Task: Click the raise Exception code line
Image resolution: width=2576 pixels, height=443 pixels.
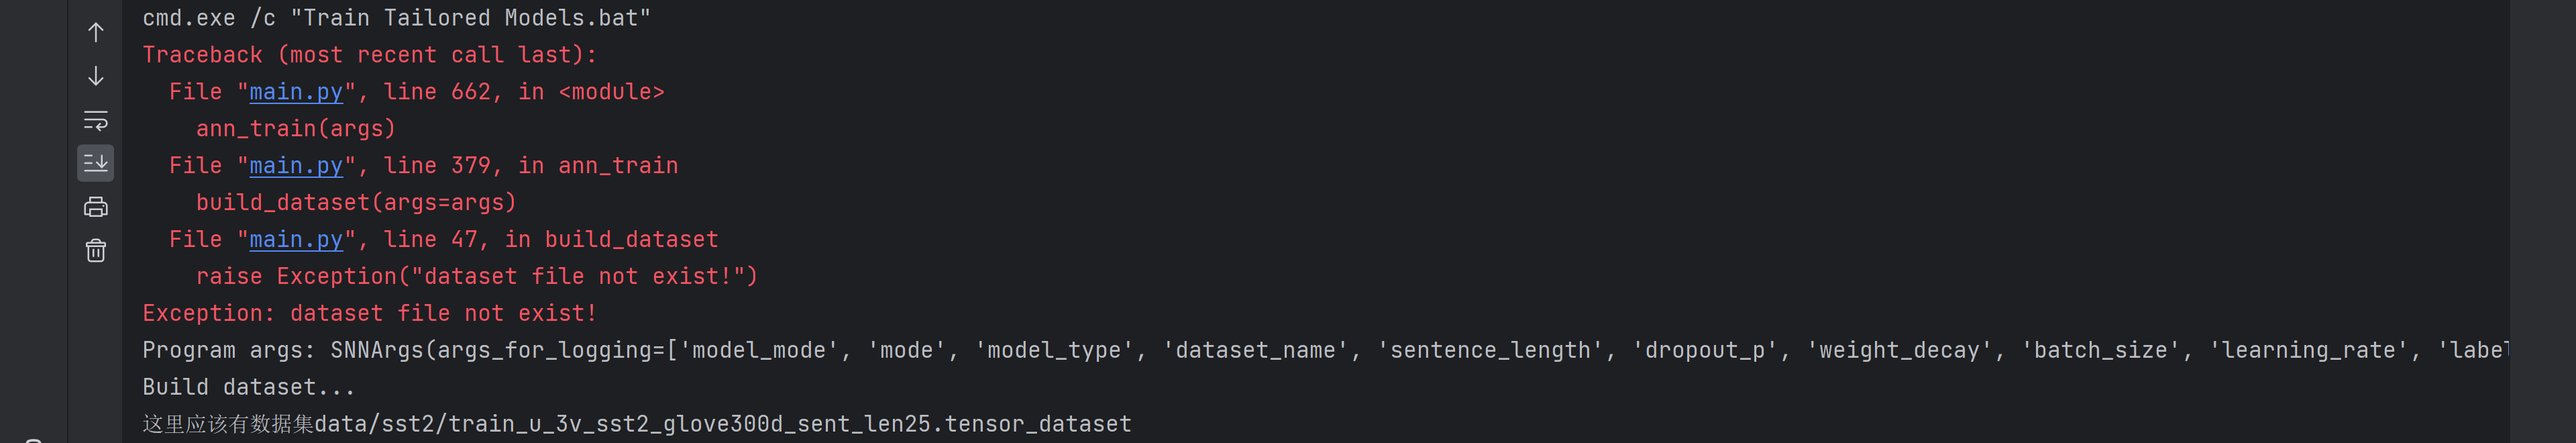Action: click(477, 277)
